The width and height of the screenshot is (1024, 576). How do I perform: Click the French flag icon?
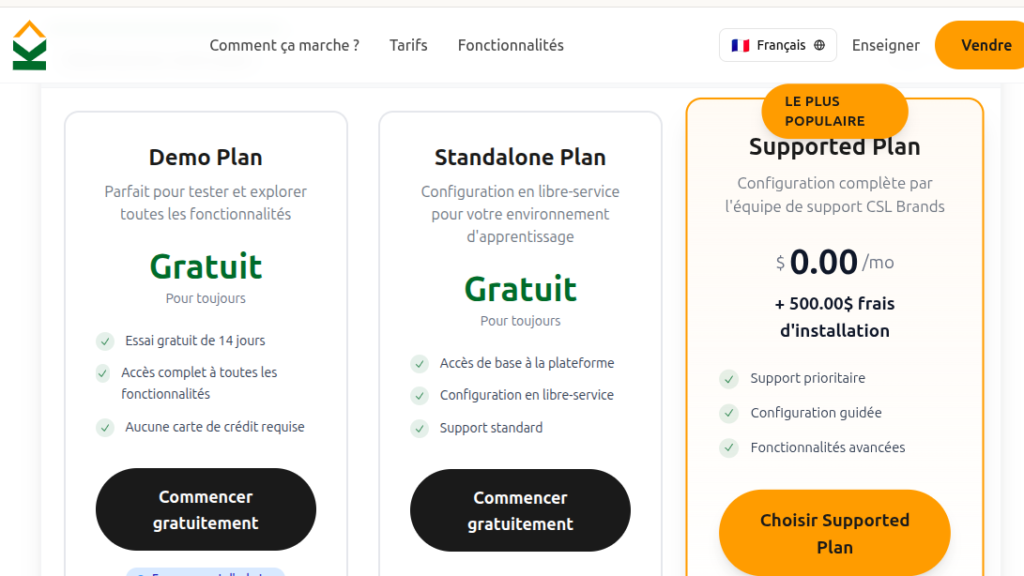pyautogui.click(x=740, y=45)
